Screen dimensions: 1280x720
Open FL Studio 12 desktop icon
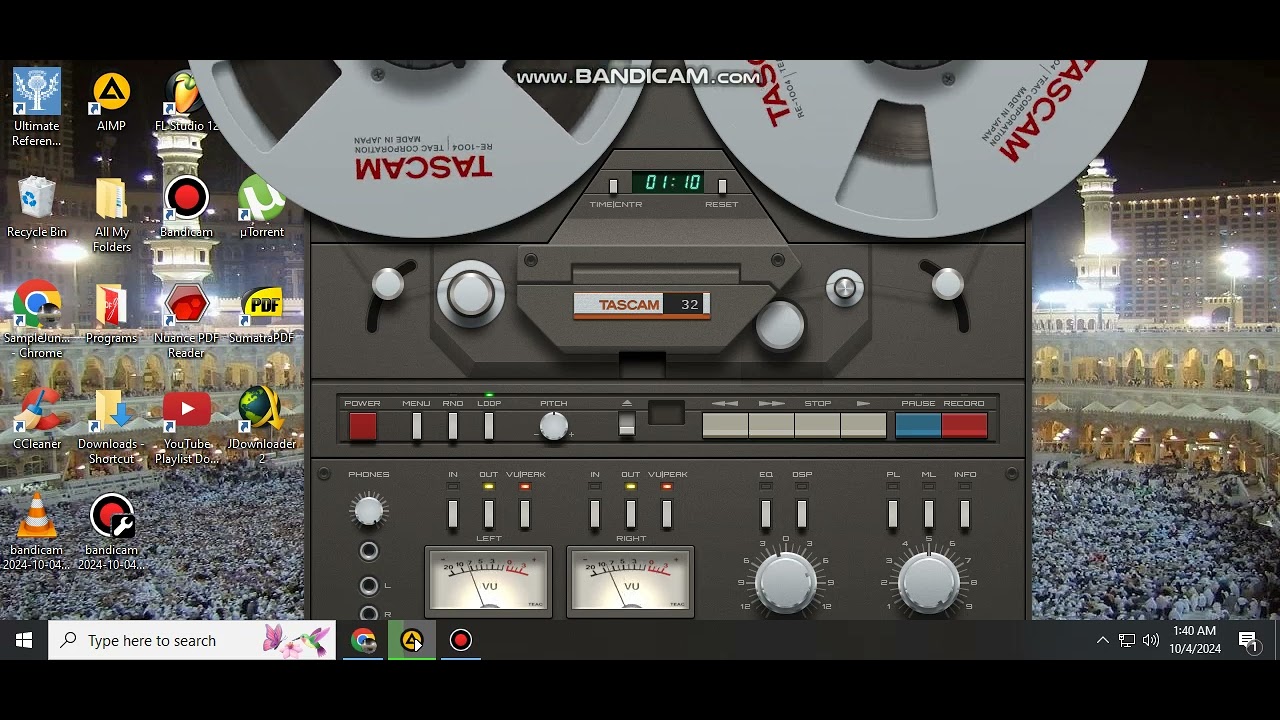point(186,101)
